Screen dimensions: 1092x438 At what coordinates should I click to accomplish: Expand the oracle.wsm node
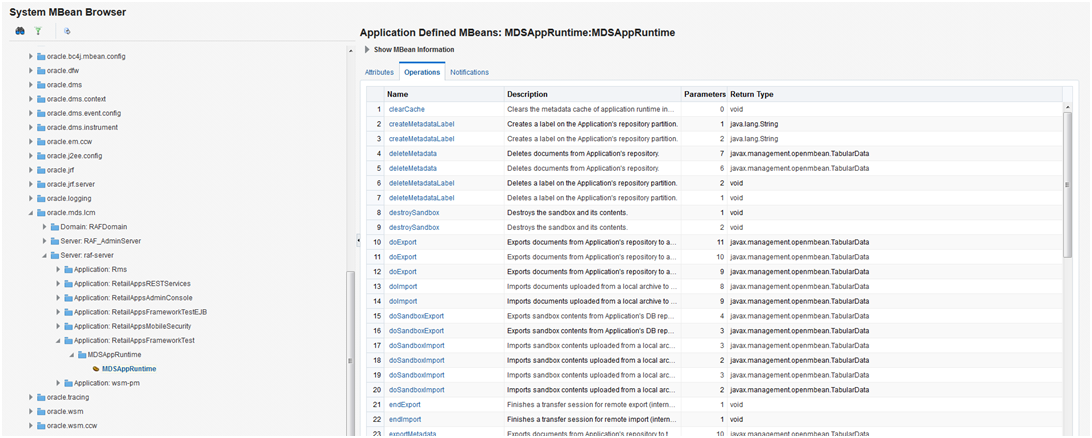(x=31, y=412)
